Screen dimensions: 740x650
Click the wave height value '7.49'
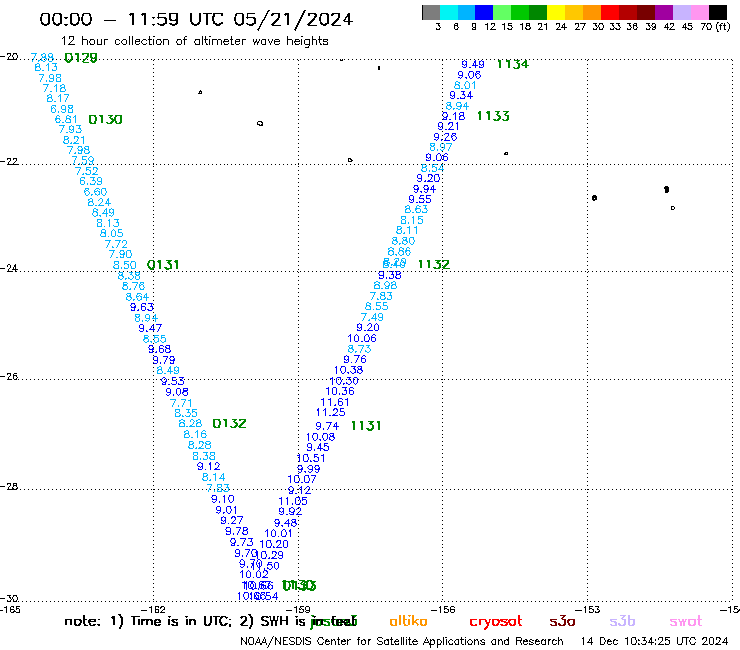pyautogui.click(x=372, y=317)
